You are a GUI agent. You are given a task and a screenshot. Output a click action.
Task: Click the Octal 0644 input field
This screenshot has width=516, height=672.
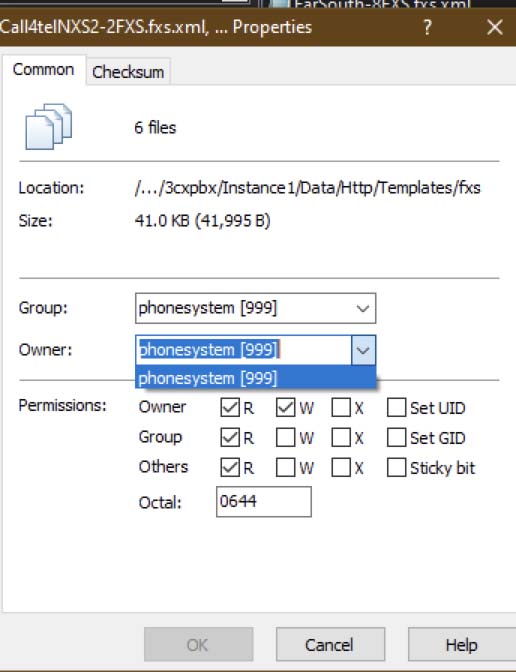264,501
